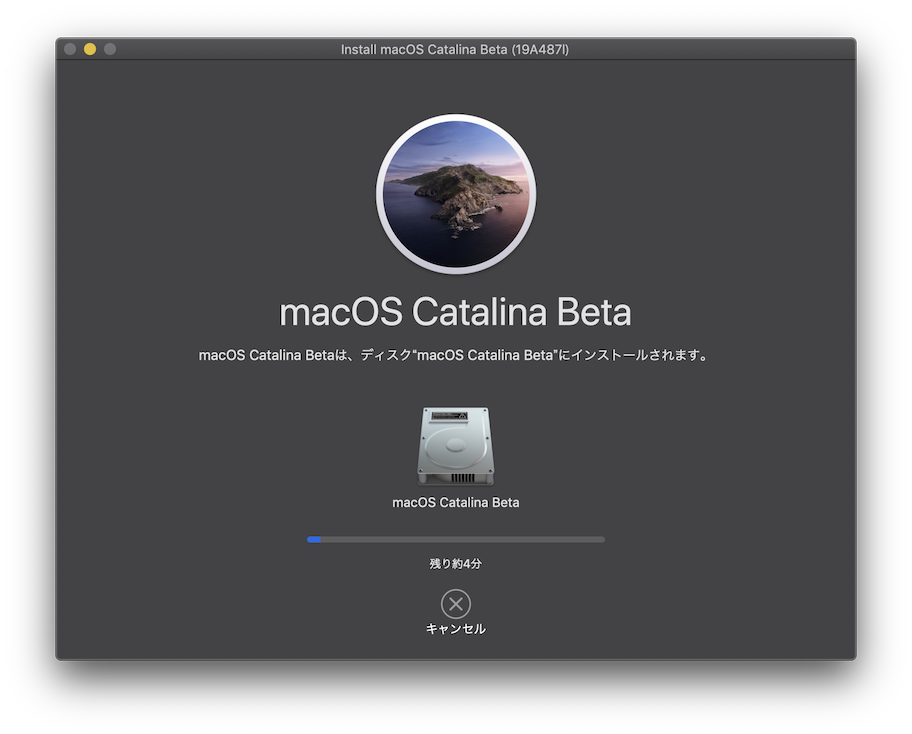The height and width of the screenshot is (734, 912).
Task: Click the キャンセル label
Action: point(455,629)
